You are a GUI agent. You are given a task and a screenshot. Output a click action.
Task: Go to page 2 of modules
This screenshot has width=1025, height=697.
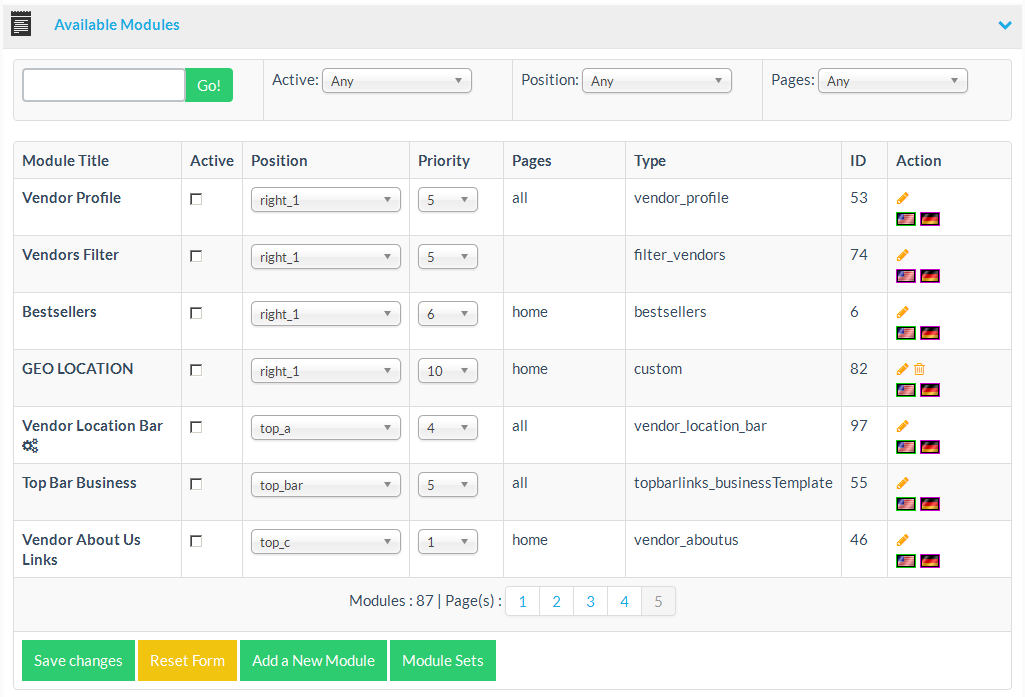coord(556,601)
